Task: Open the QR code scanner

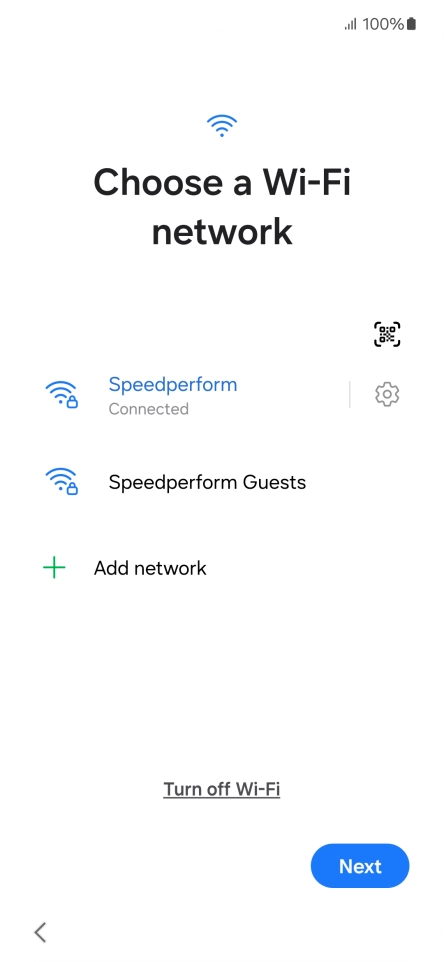Action: (387, 334)
